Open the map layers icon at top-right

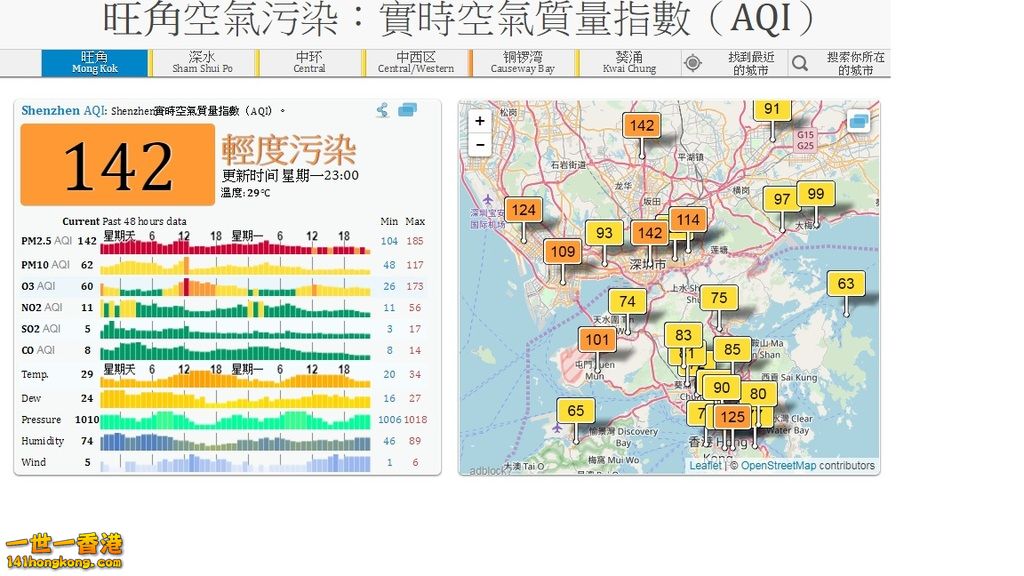click(x=858, y=121)
